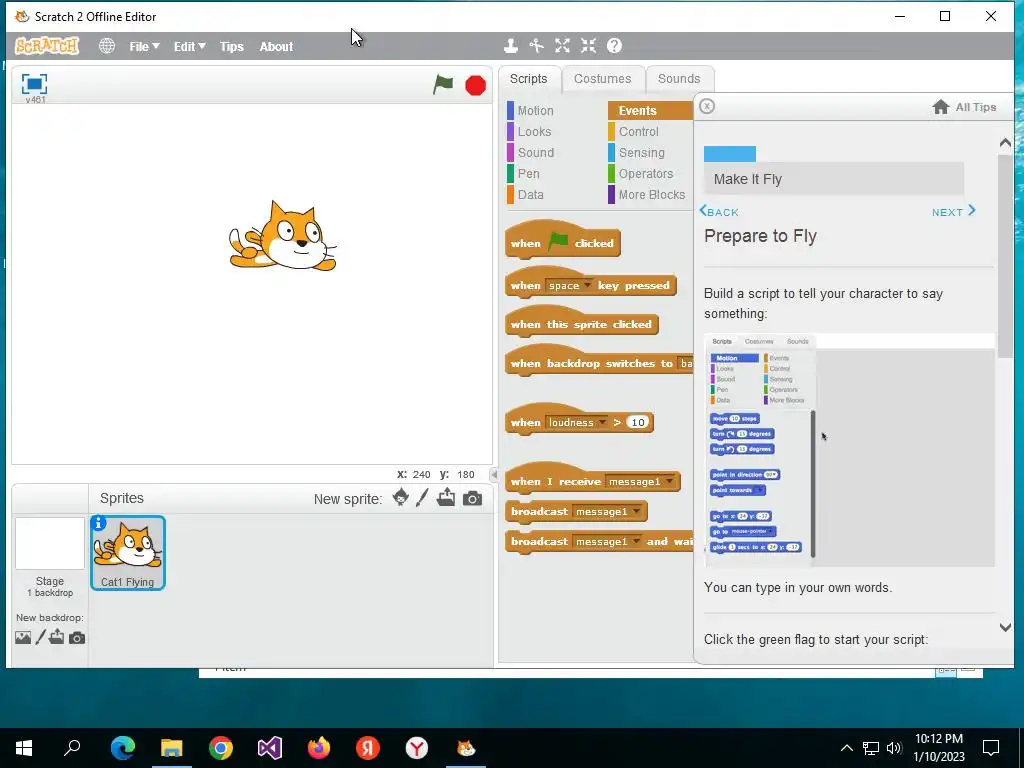Close the tips panel
The height and width of the screenshot is (768, 1024).
707,106
